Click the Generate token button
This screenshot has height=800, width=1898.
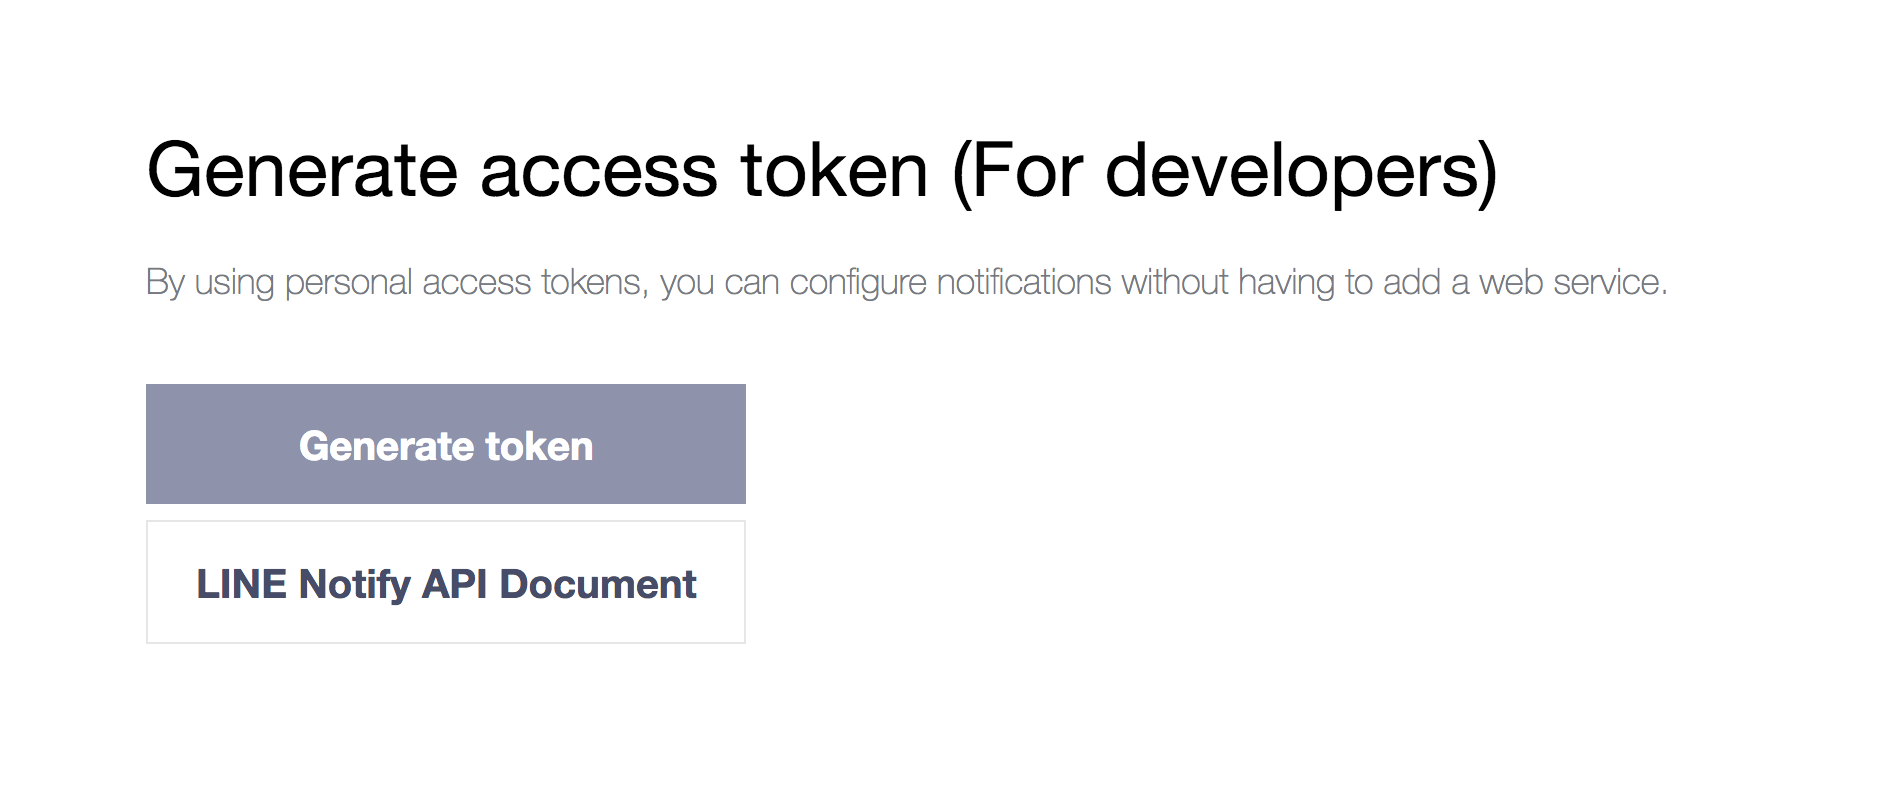tap(446, 444)
